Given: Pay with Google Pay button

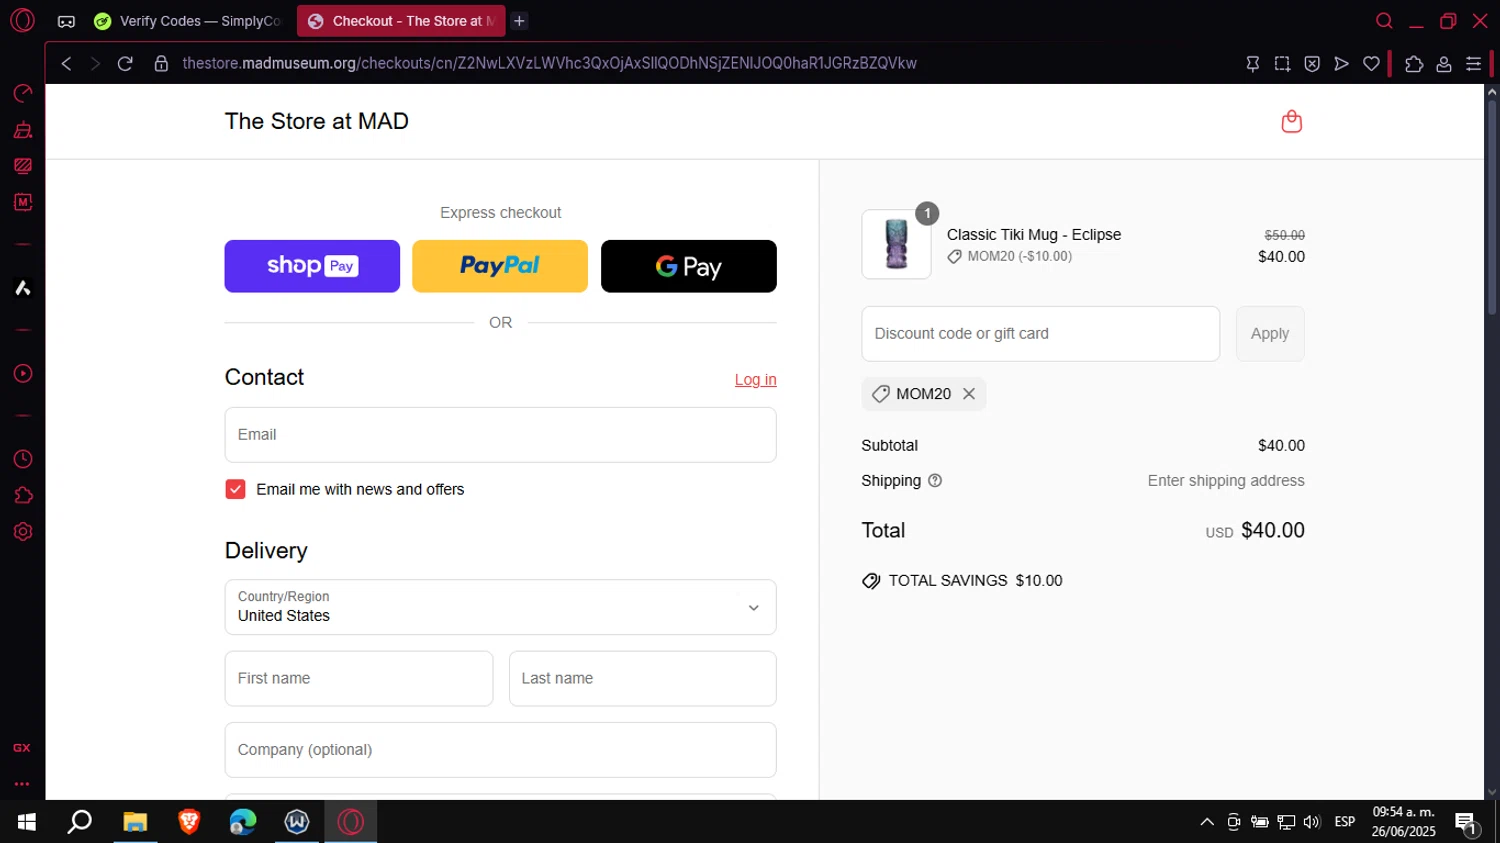Looking at the screenshot, I should tap(688, 266).
